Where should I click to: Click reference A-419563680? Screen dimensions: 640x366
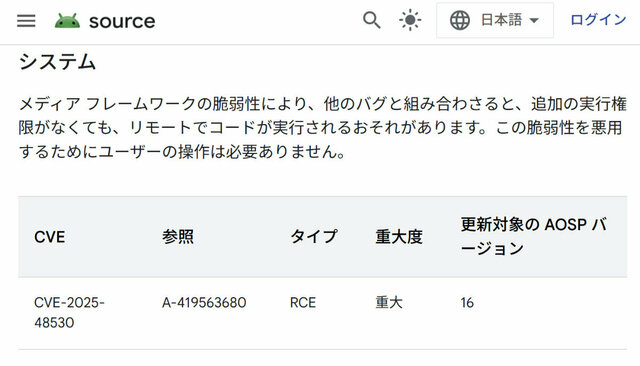click(x=204, y=303)
